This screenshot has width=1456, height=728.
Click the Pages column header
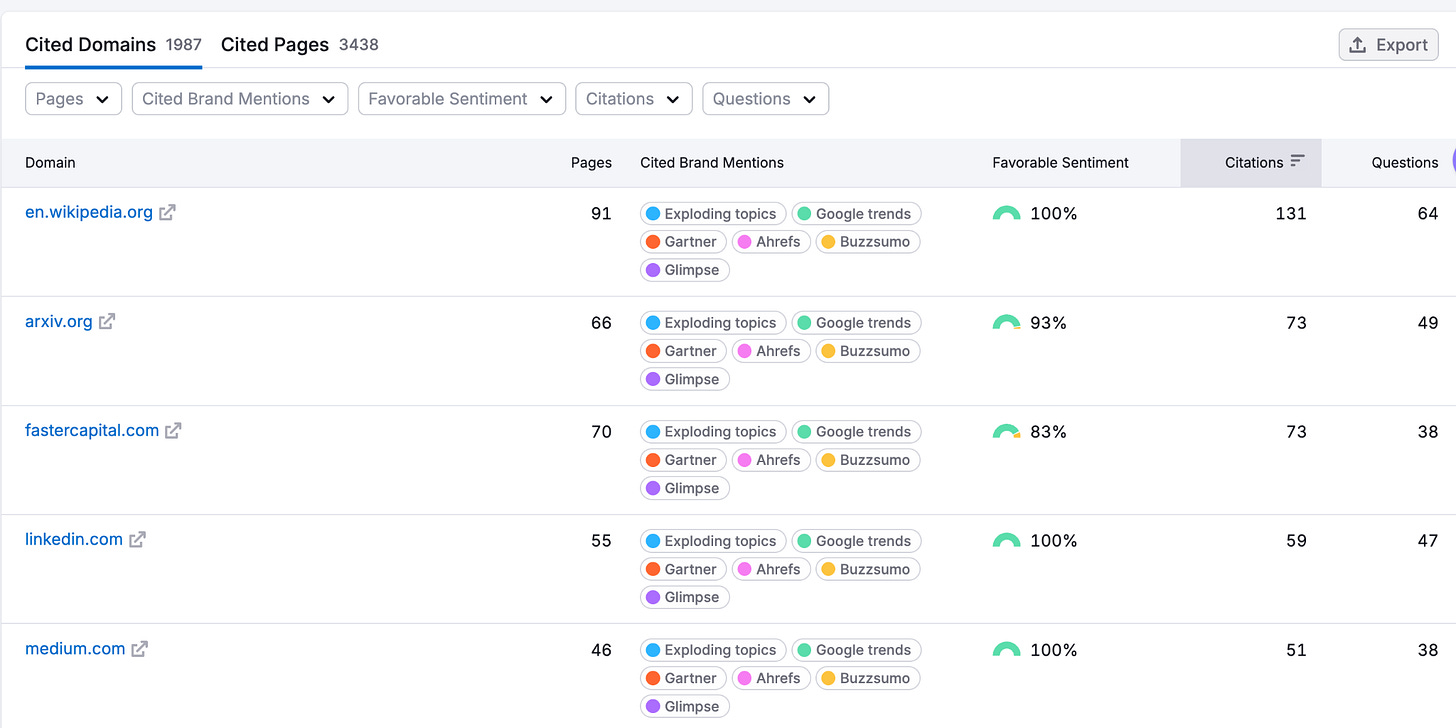(591, 163)
